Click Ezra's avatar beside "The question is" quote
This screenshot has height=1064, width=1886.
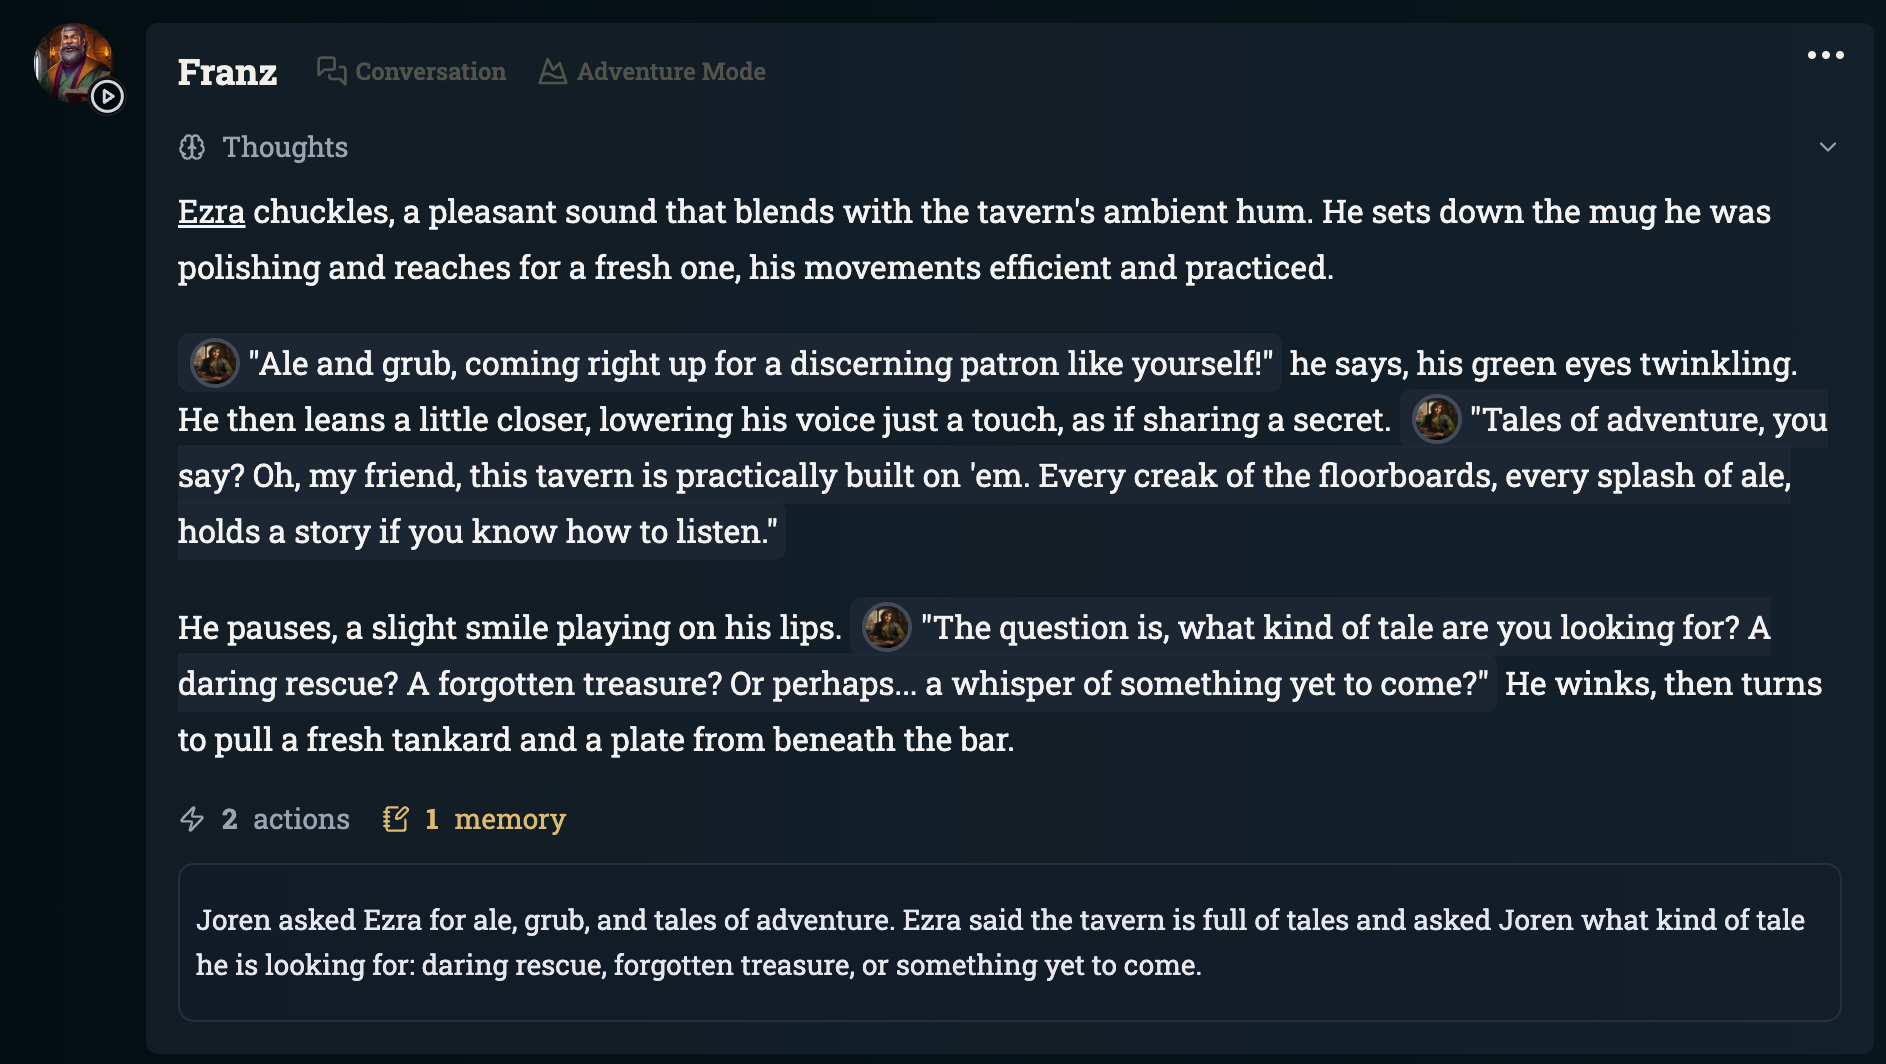click(x=886, y=627)
